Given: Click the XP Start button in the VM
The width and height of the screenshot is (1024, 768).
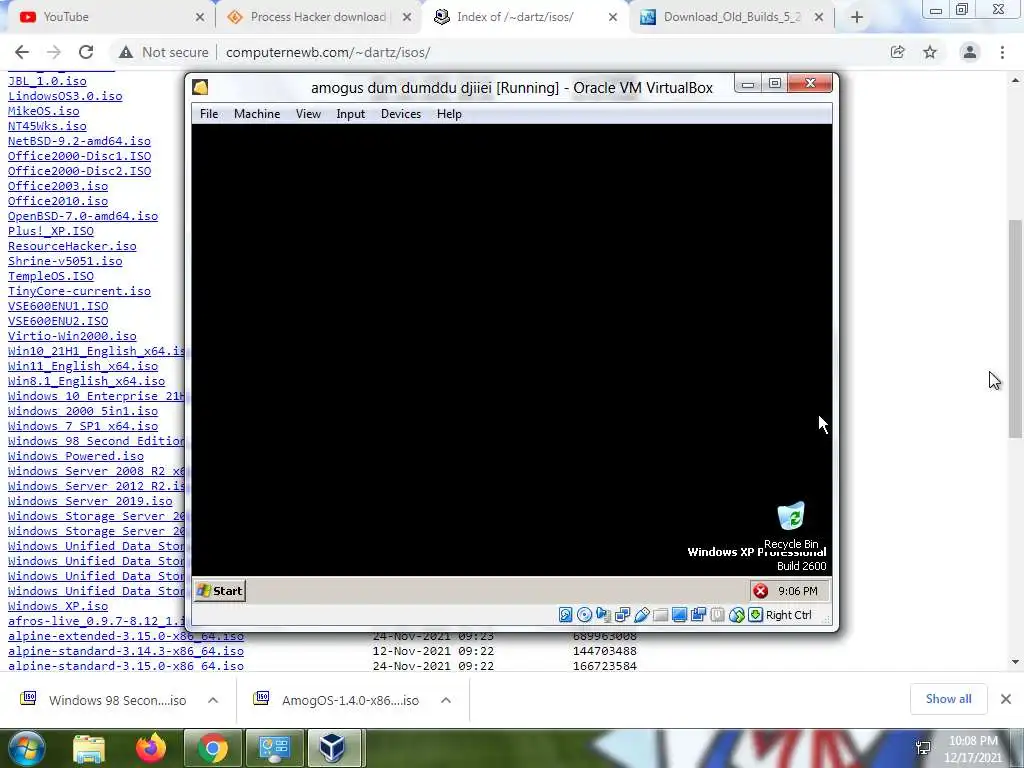Looking at the screenshot, I should point(220,591).
